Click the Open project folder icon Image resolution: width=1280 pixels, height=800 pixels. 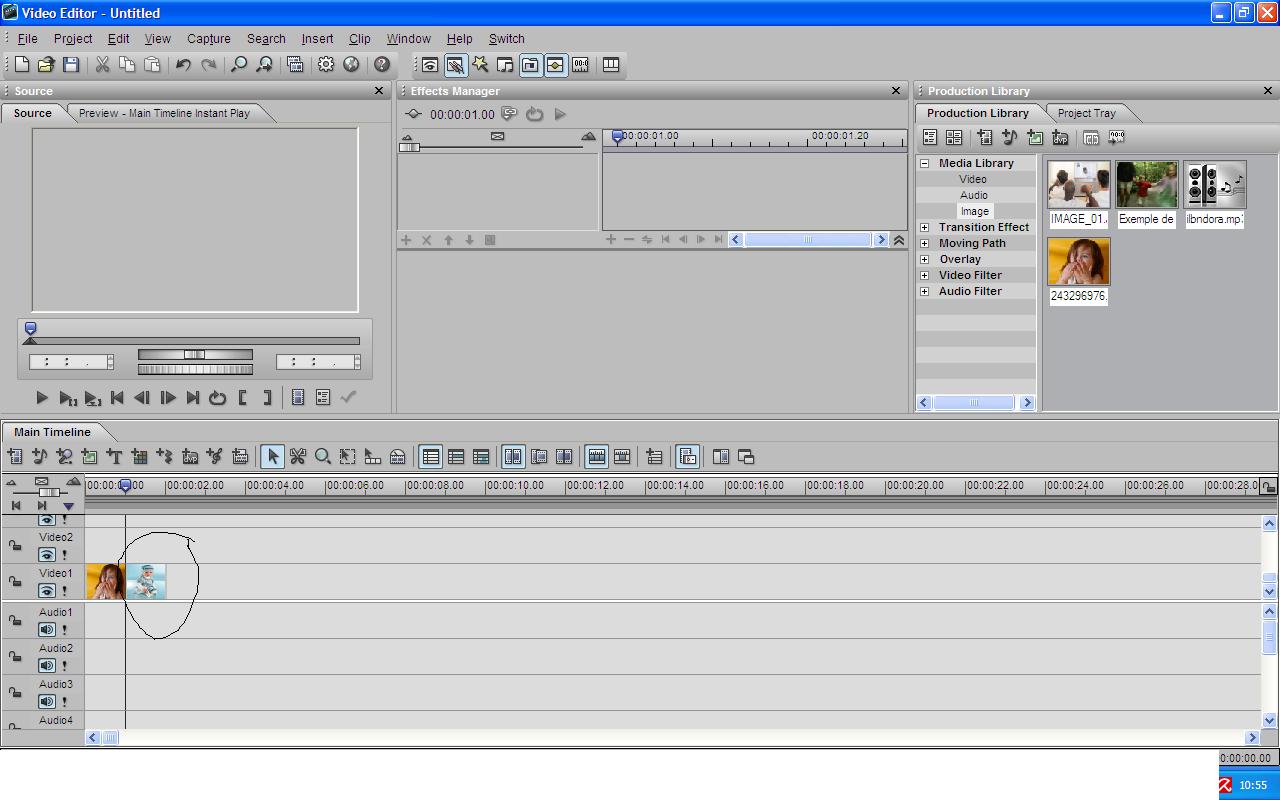click(46, 65)
